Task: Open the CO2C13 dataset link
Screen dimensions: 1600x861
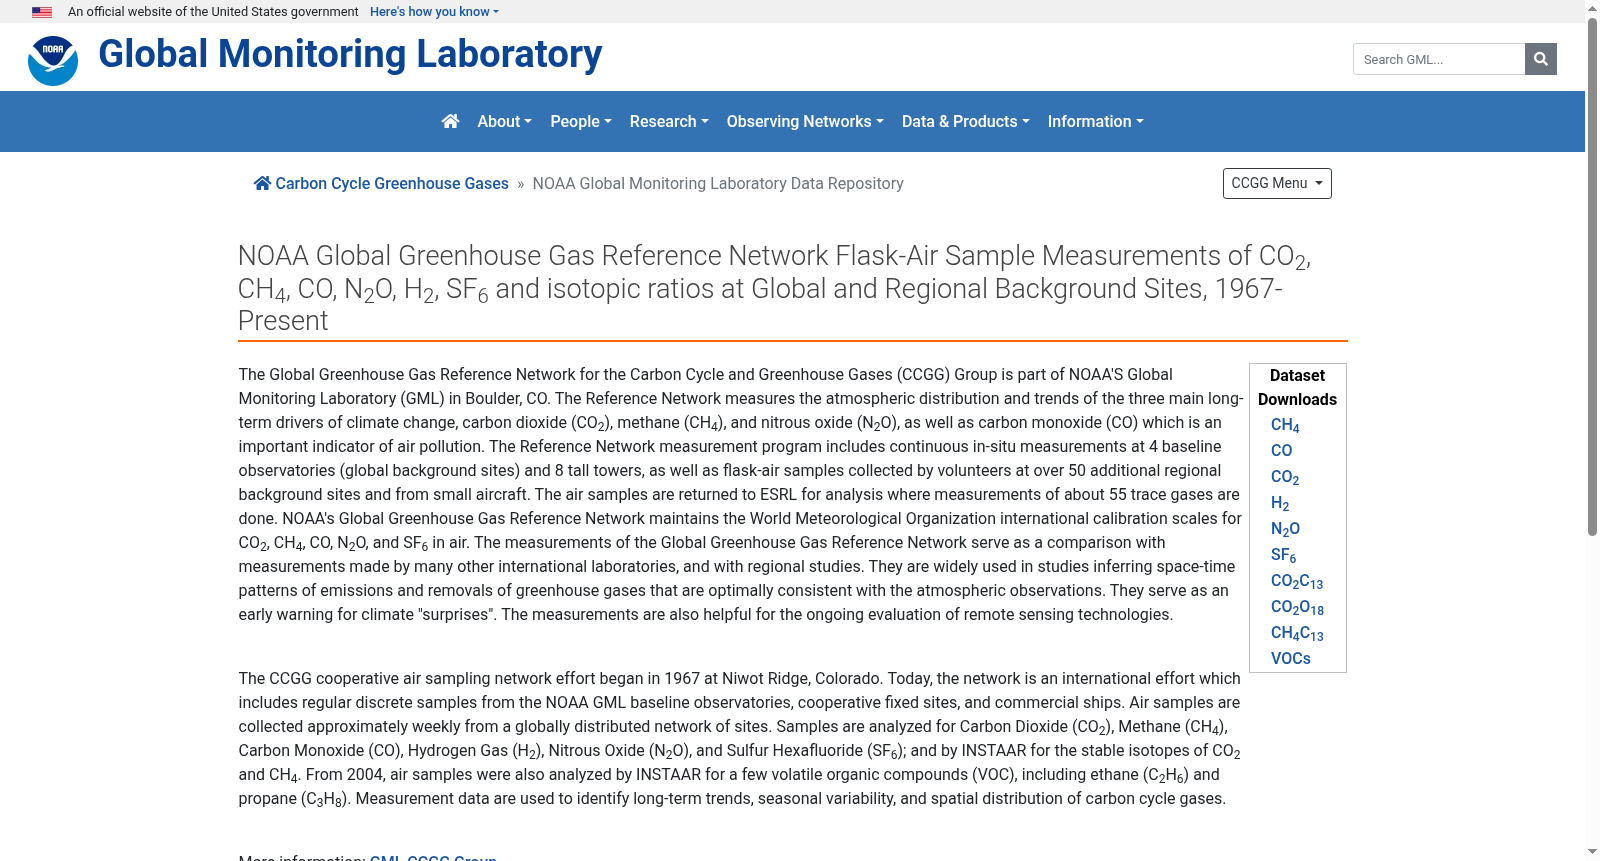Action: coord(1297,581)
